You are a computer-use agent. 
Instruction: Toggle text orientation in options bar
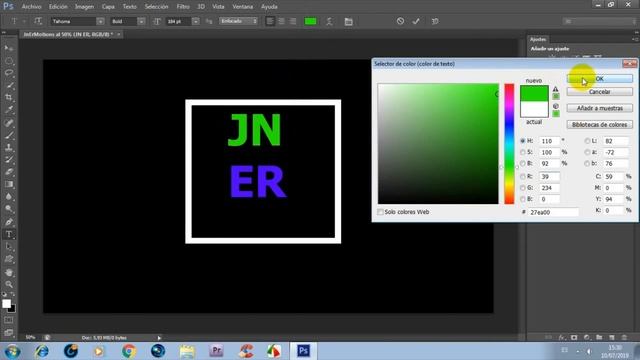[x=38, y=21]
